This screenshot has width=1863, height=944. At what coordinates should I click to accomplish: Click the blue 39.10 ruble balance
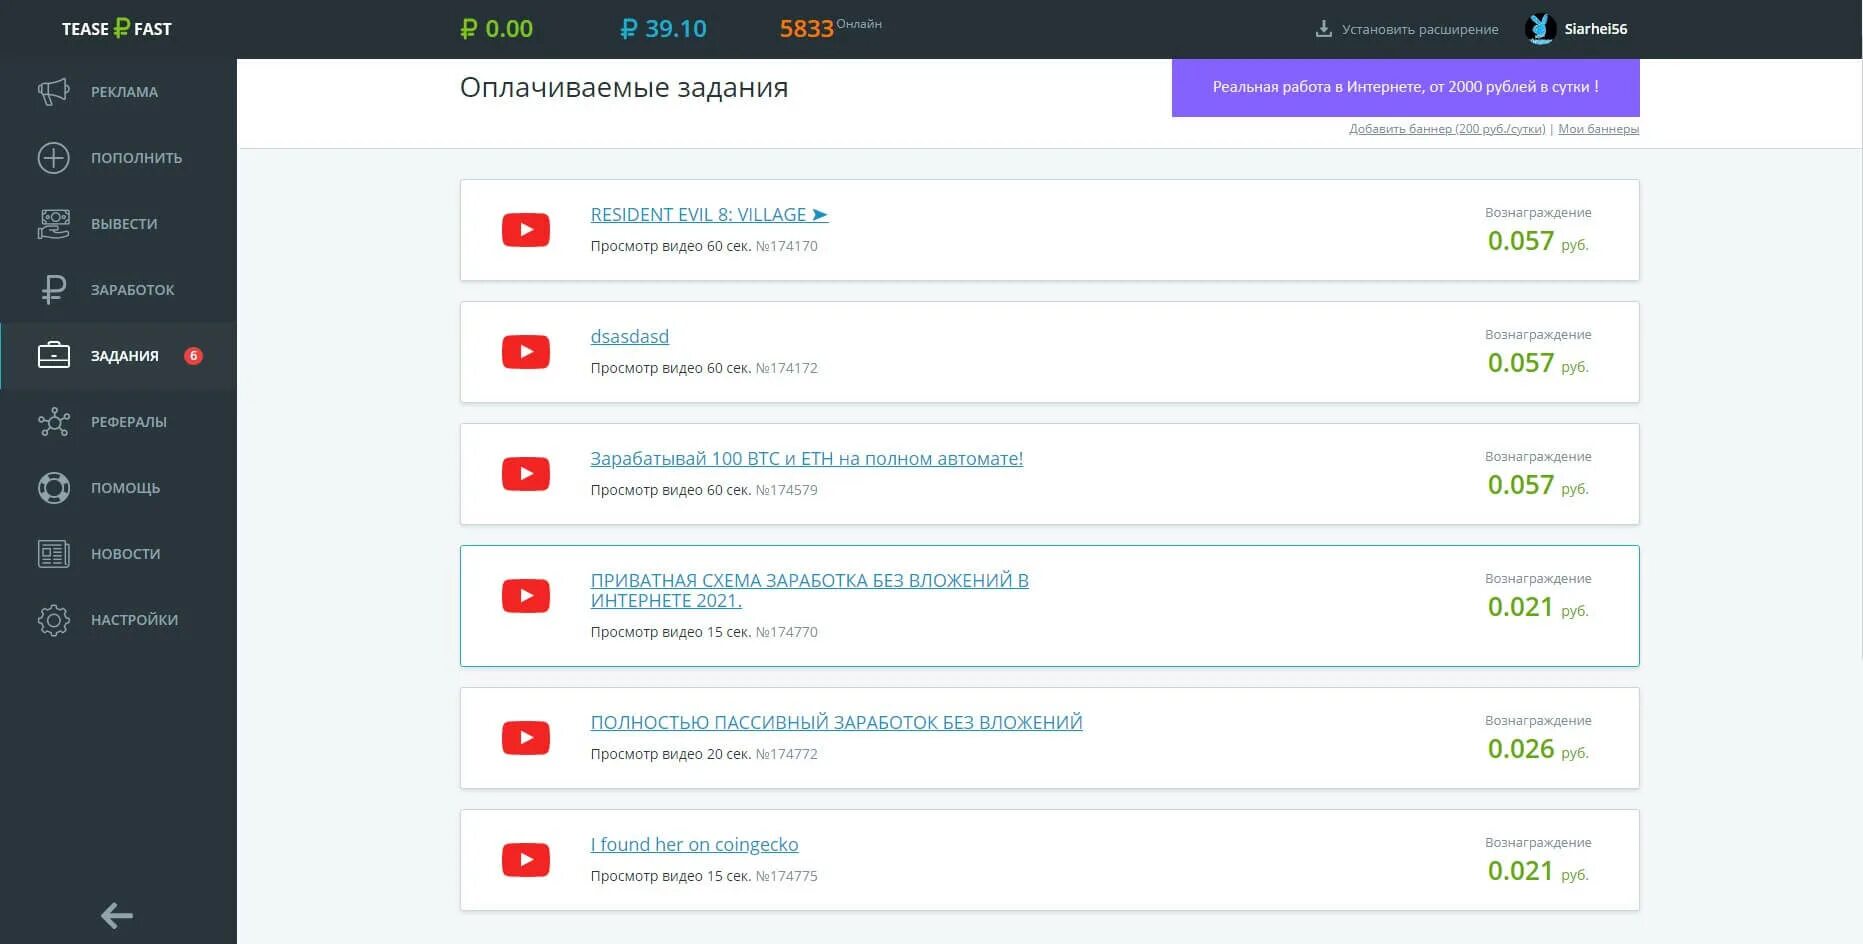(663, 29)
